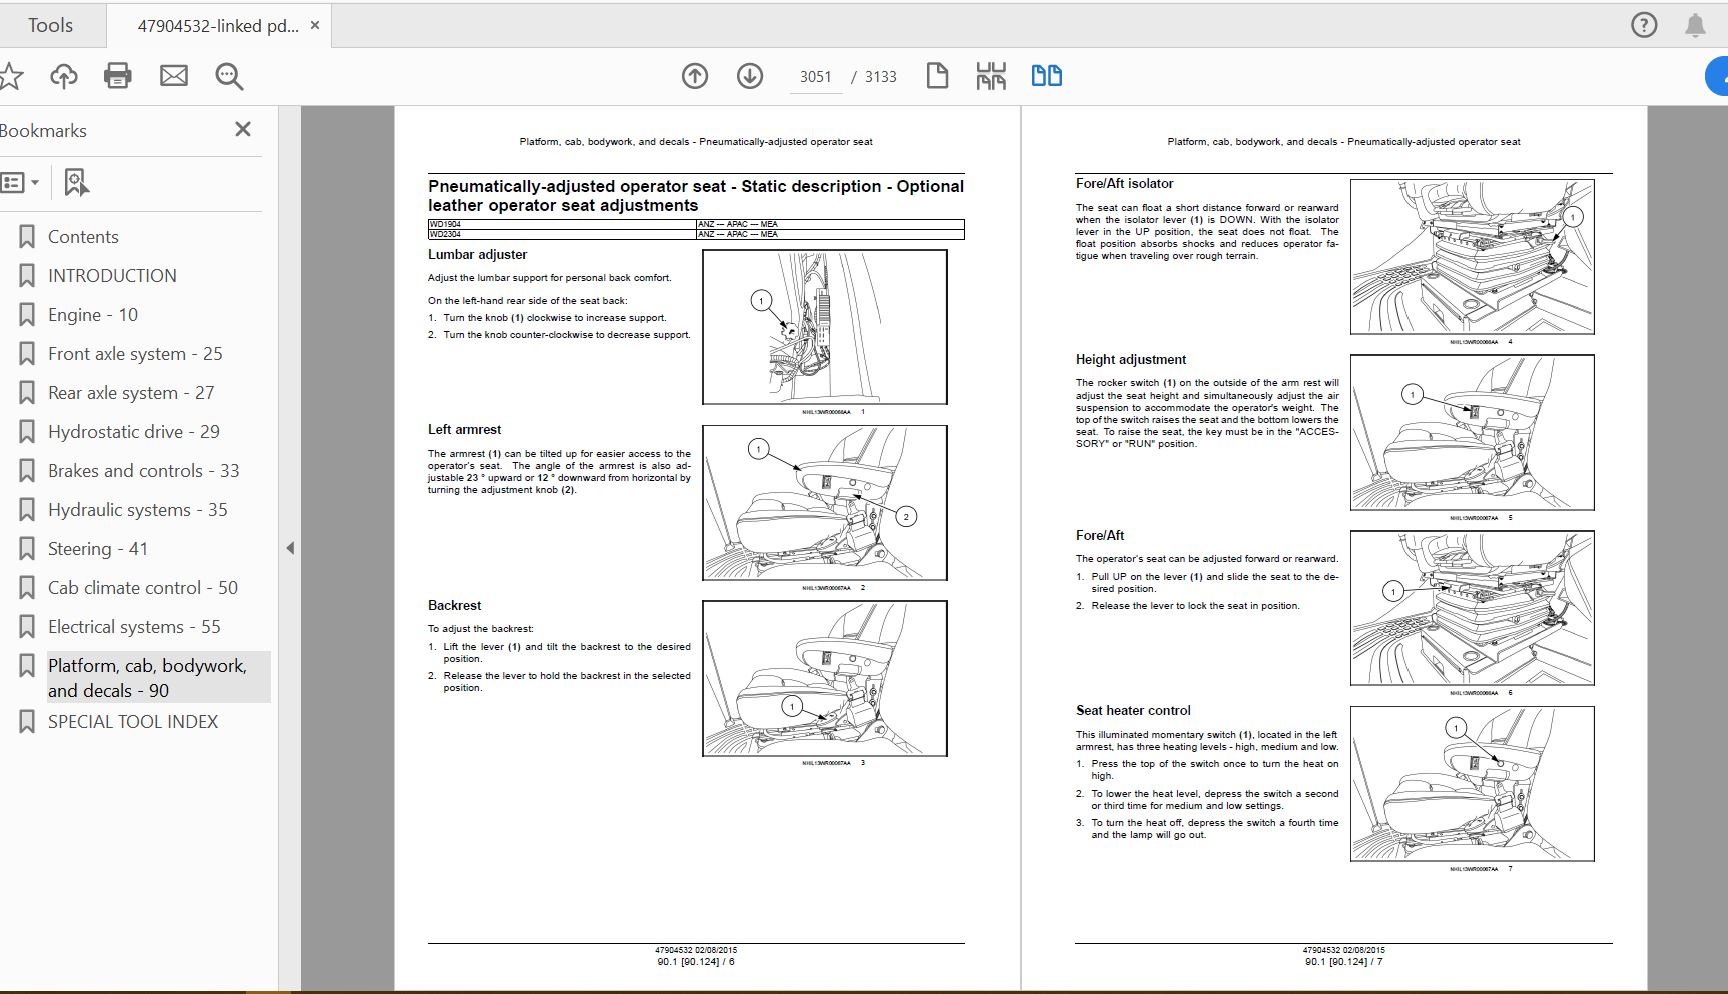Viewport: 1728px width, 994px height.
Task: Open the help question mark icon
Action: click(1644, 25)
